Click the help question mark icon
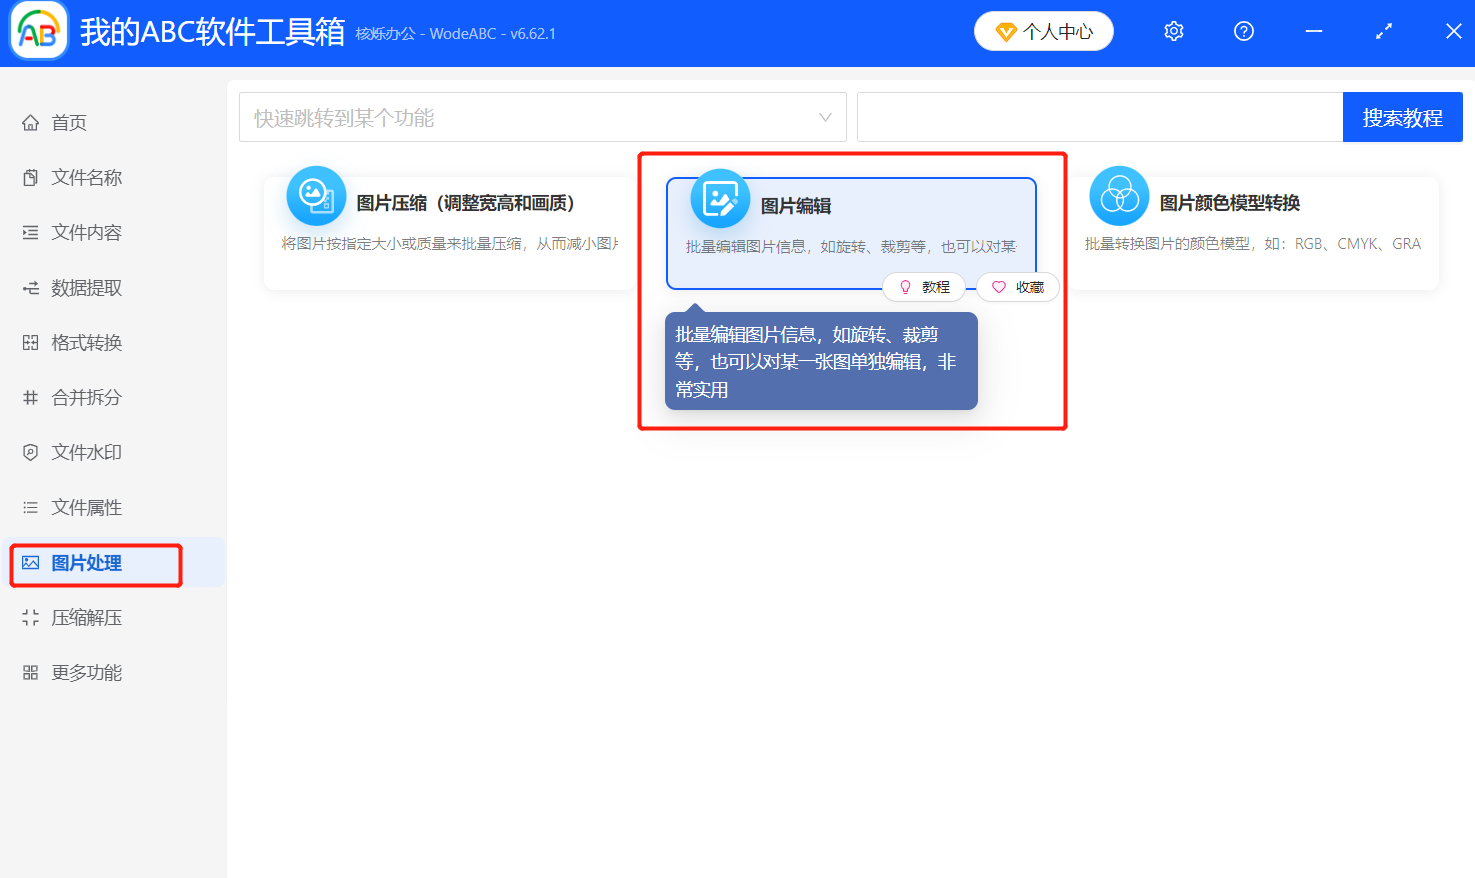This screenshot has width=1475, height=878. click(x=1243, y=31)
